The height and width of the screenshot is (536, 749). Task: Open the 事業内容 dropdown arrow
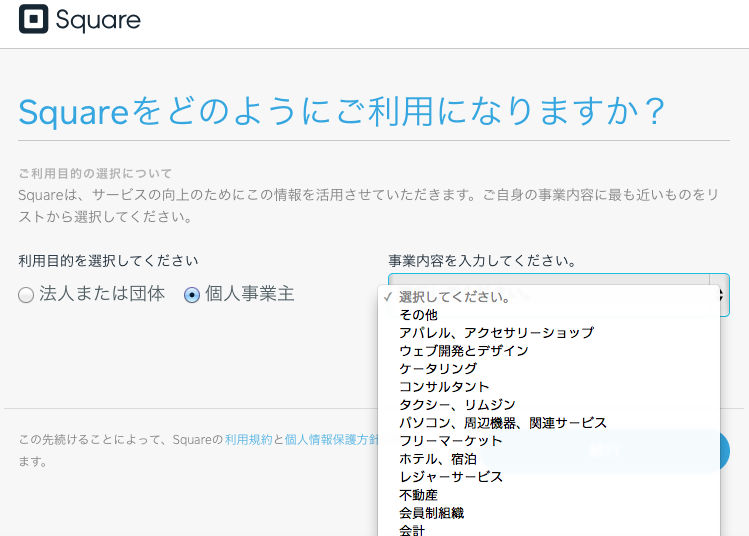[x=720, y=295]
